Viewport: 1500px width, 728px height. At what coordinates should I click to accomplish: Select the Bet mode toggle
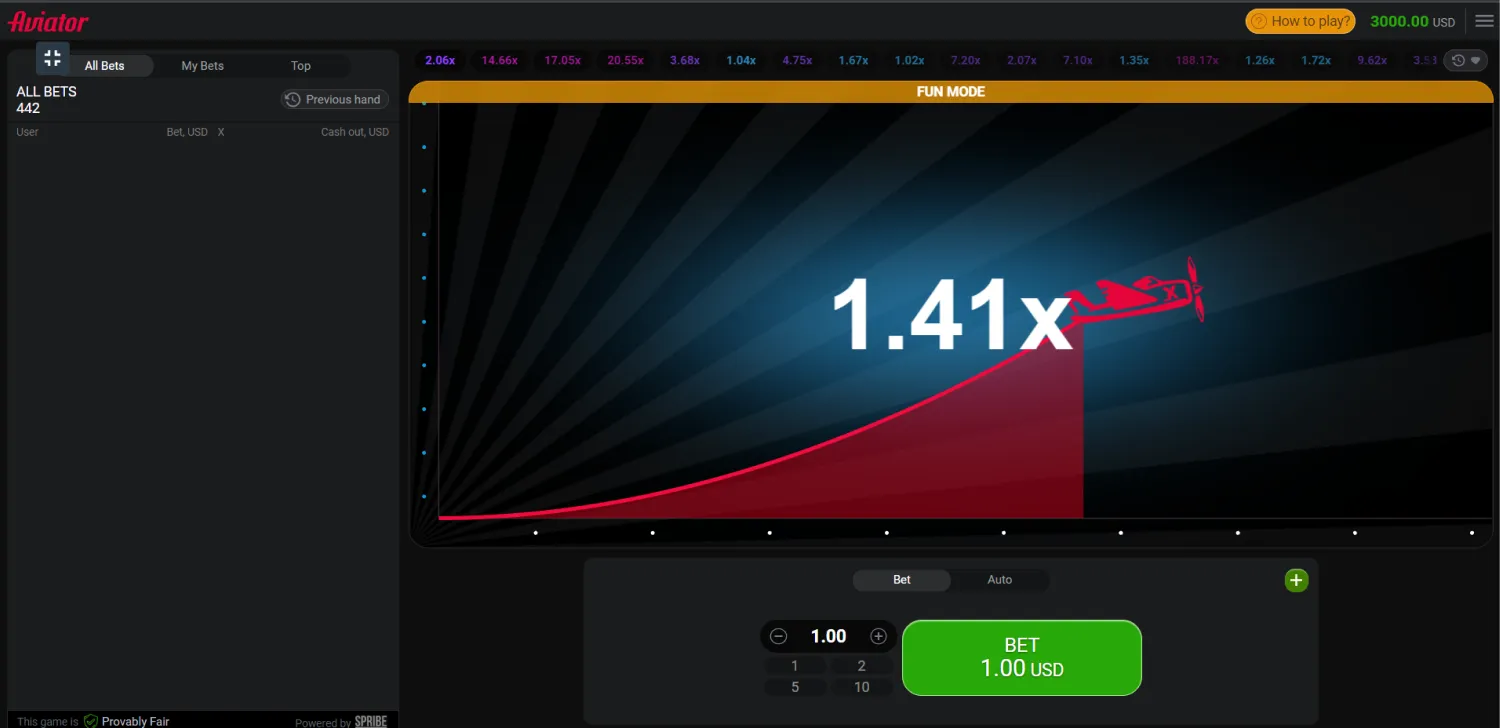click(x=901, y=580)
